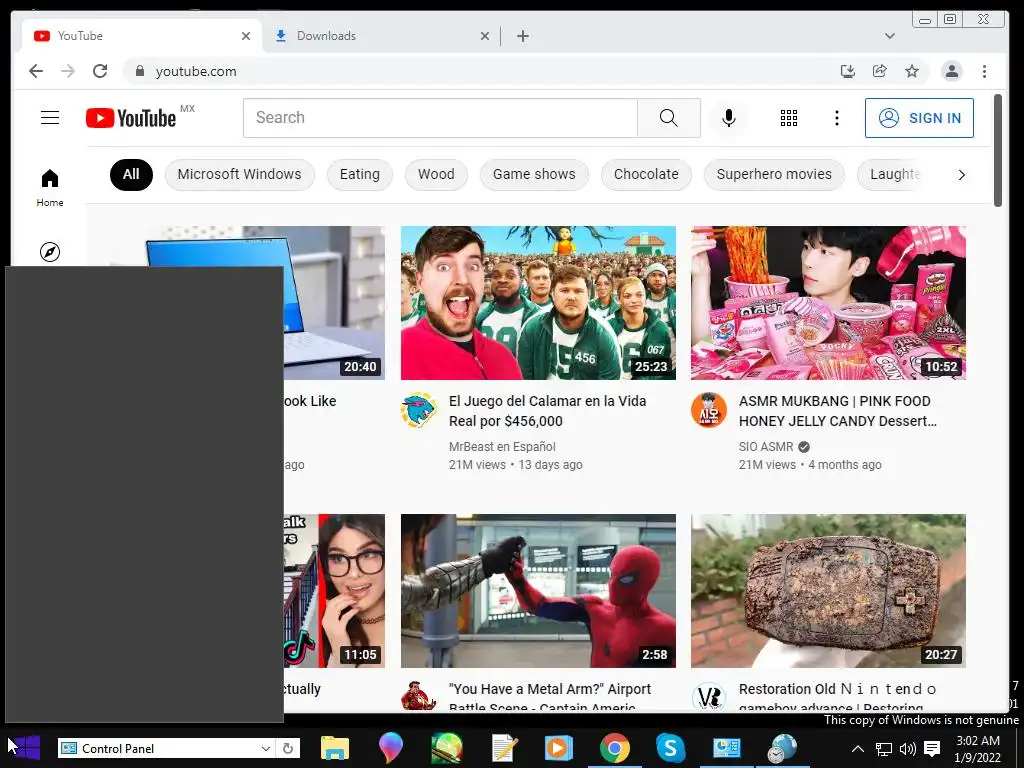
Task: Select the All filter chip
Action: point(131,174)
